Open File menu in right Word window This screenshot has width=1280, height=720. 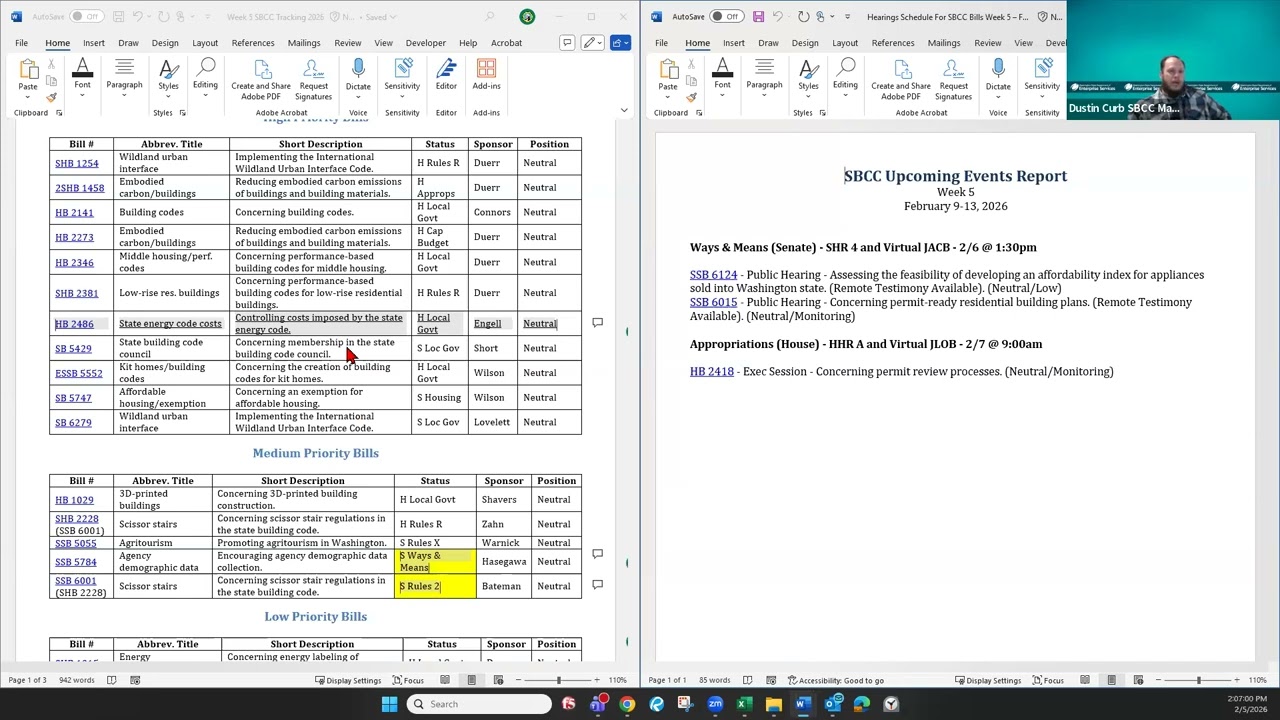pos(661,43)
